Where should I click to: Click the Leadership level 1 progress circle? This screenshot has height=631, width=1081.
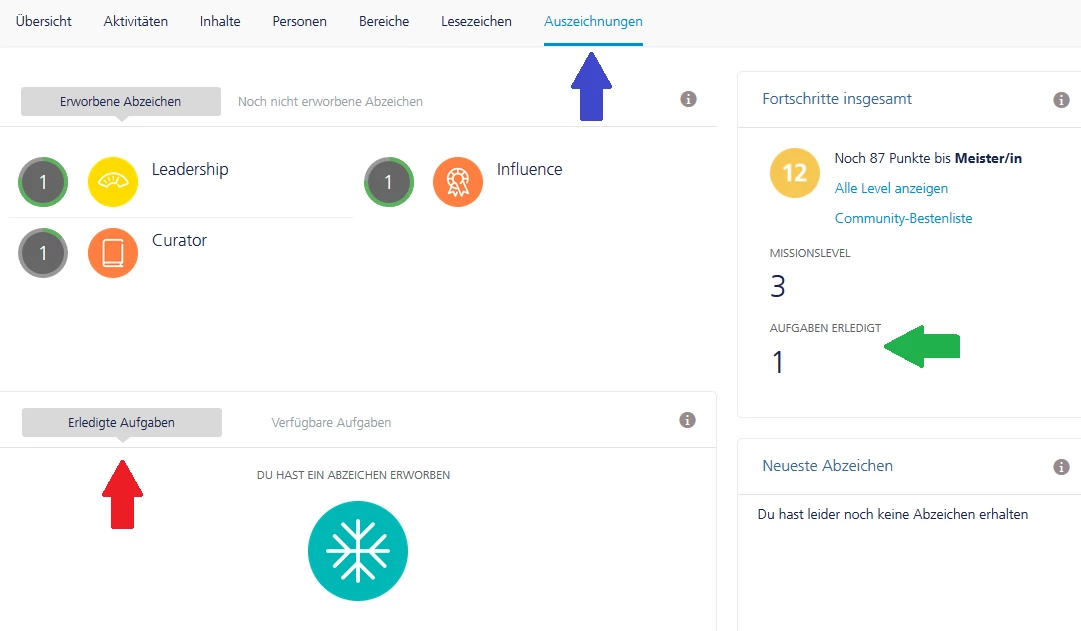point(43,182)
